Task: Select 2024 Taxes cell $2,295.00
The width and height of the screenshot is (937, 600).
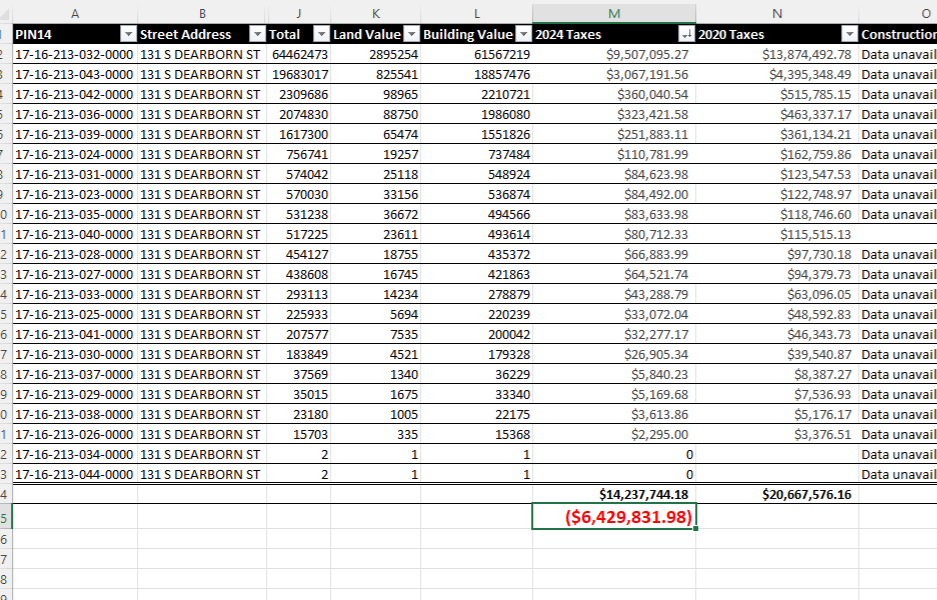Action: [x=614, y=434]
